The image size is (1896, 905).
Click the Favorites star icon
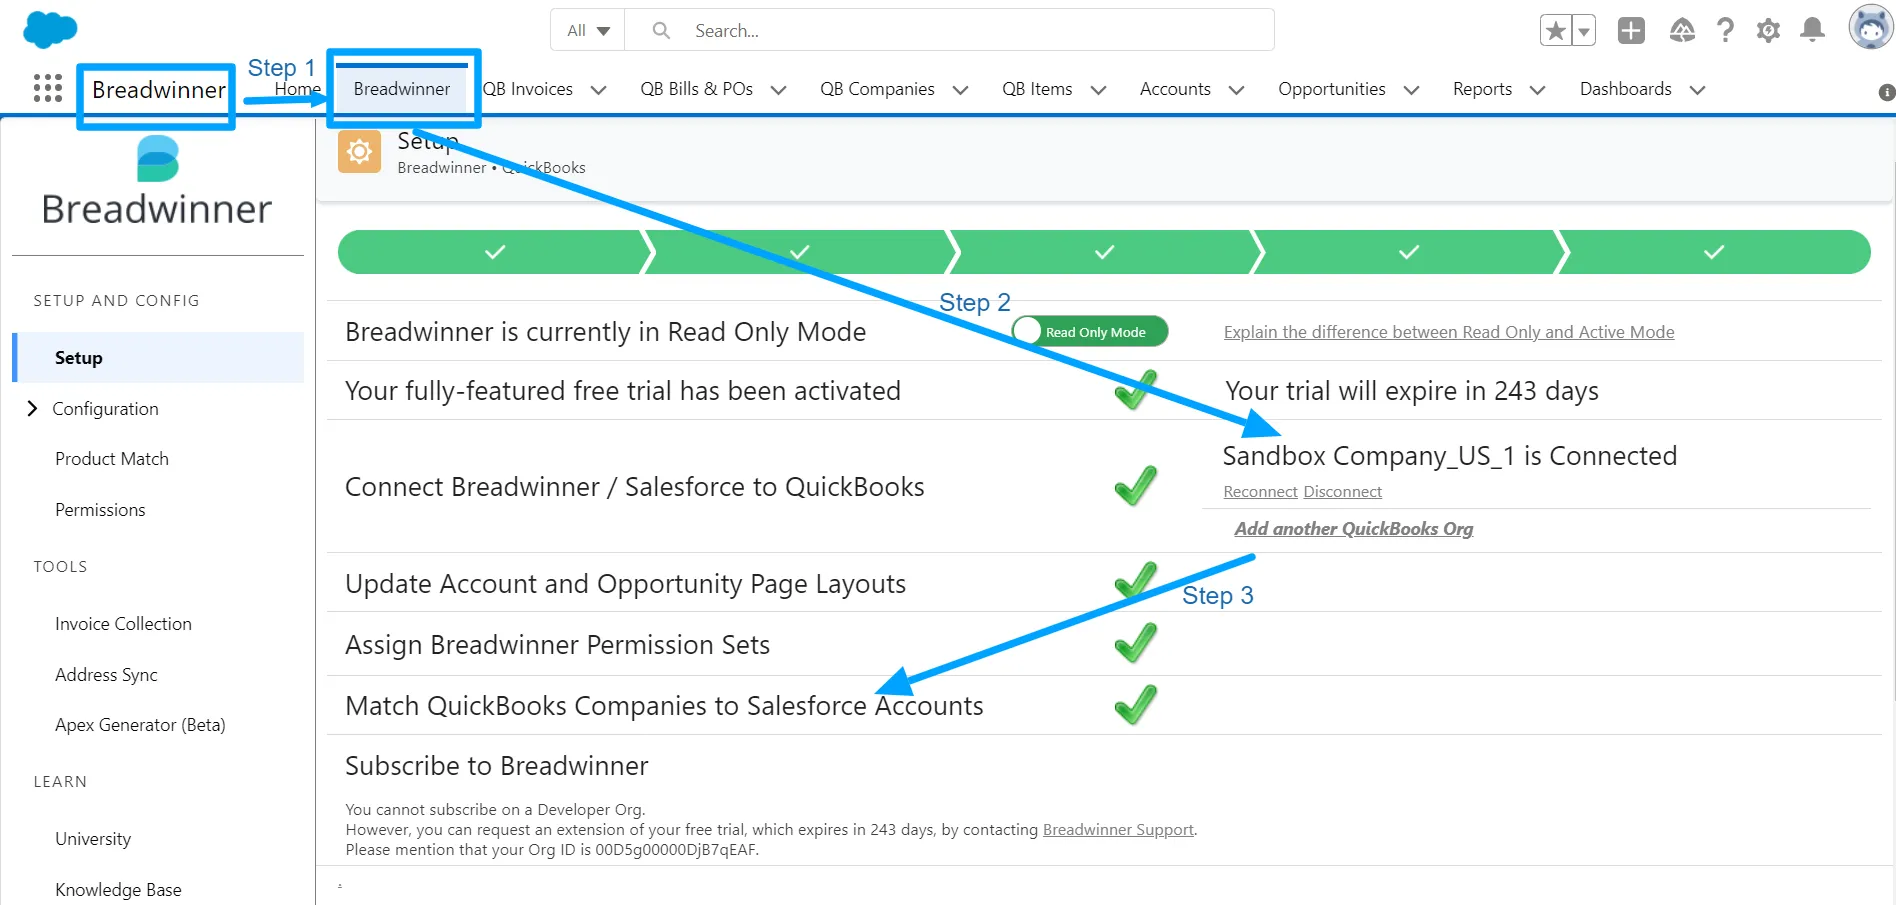coord(1556,31)
